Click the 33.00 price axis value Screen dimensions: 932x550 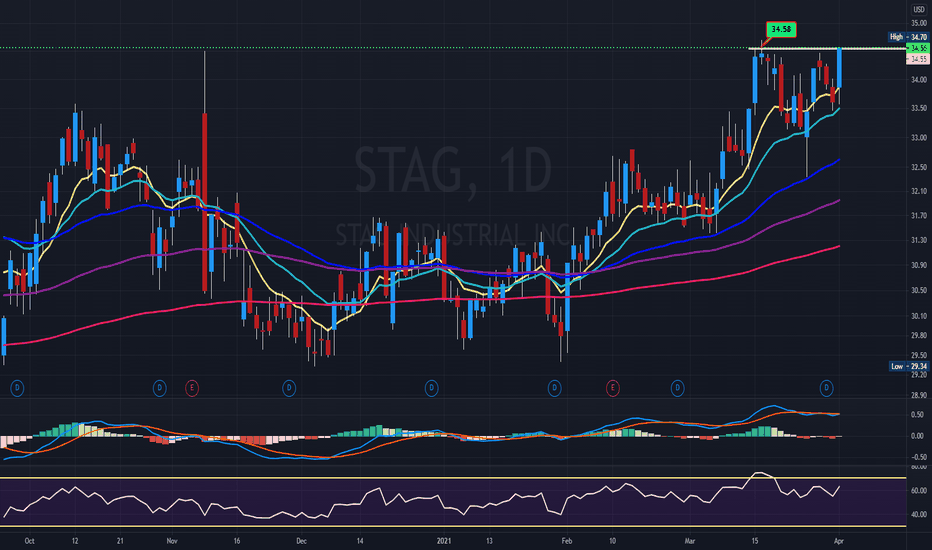click(918, 137)
